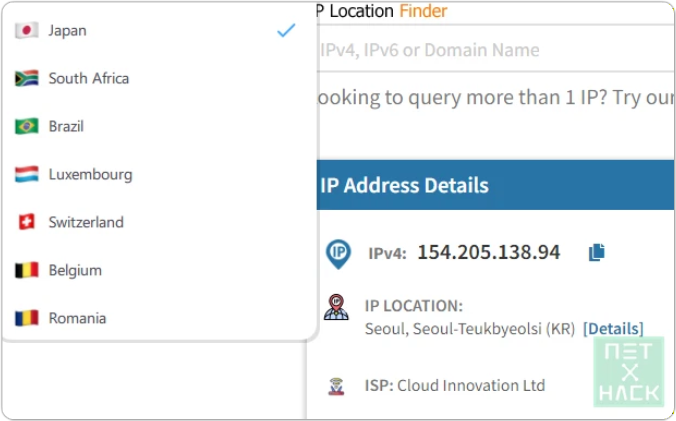Open the Details link for Seoul location
This screenshot has height=421, width=676.
(x=613, y=329)
